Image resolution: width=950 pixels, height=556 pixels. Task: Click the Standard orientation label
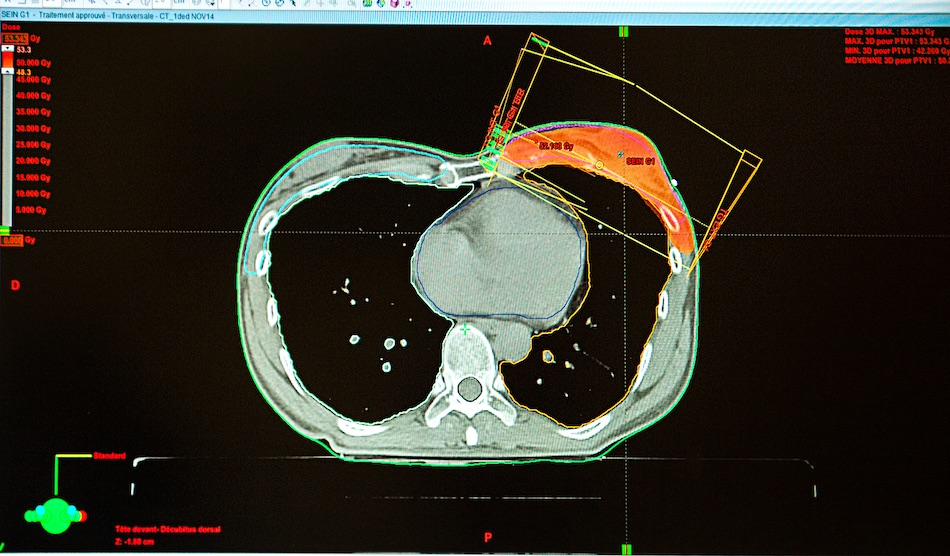pyautogui.click(x=109, y=457)
